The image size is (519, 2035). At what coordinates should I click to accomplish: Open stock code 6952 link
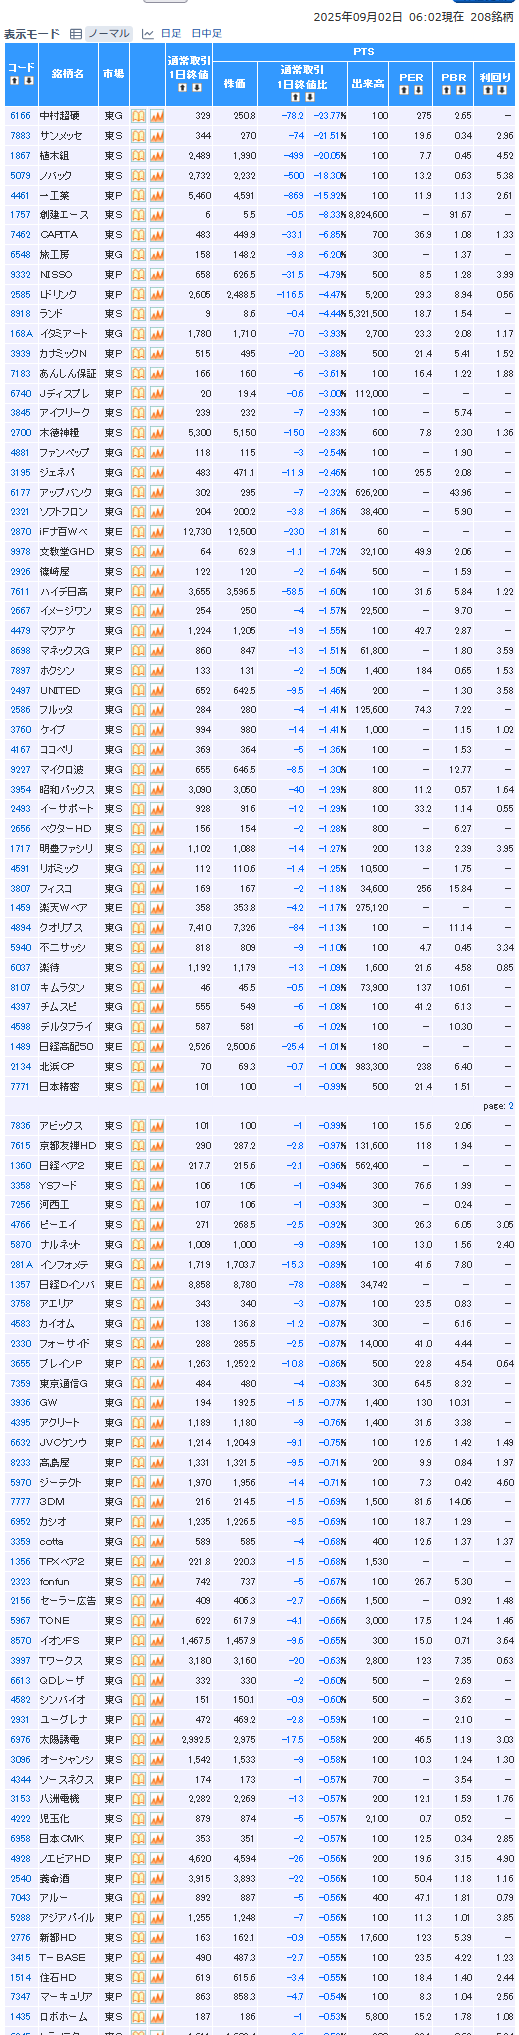20,1522
